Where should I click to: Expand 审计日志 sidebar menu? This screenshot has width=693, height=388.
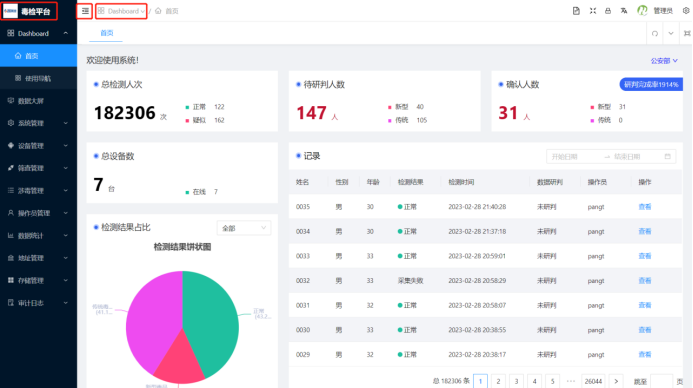(38, 303)
